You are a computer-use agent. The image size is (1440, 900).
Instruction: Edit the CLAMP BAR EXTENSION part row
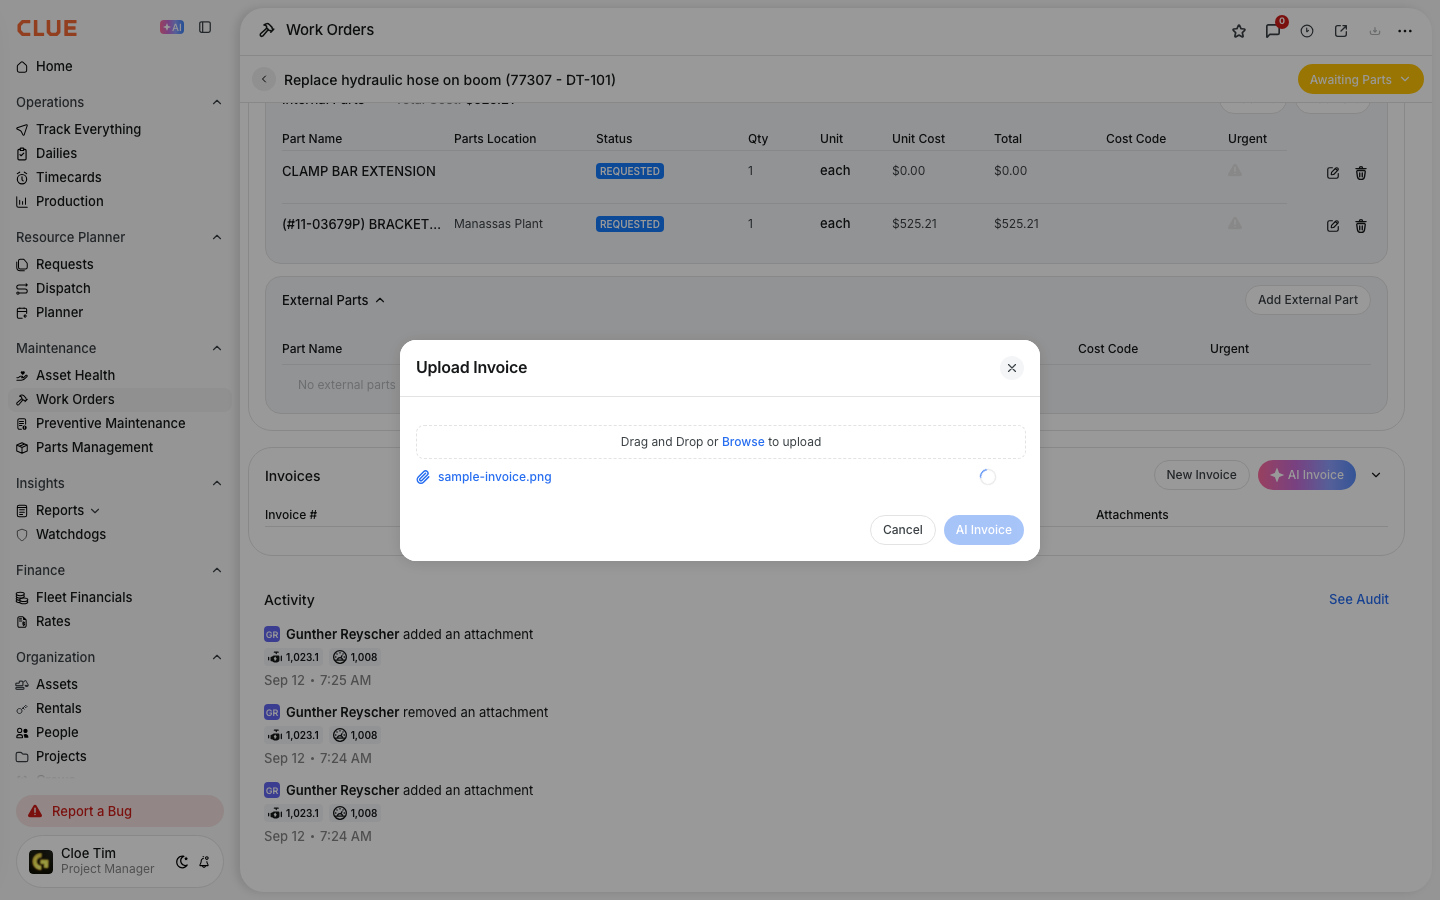(1333, 173)
